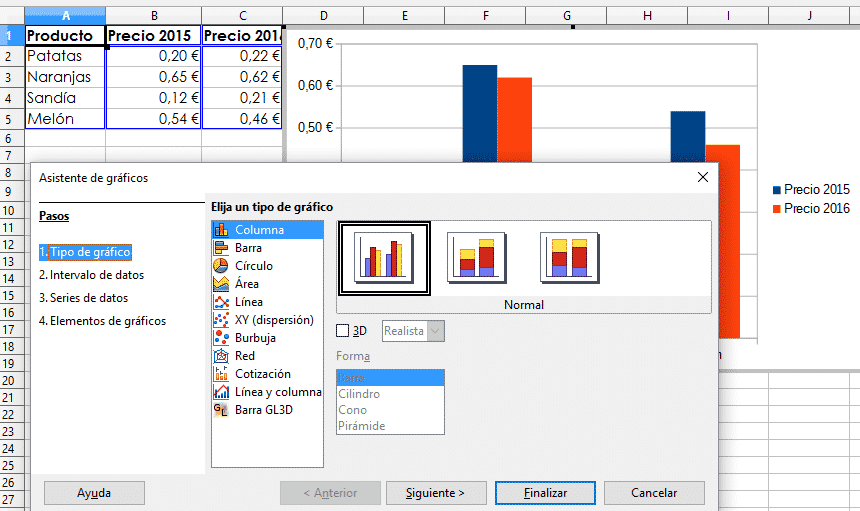Select cell B4 with 0,12 €

(x=154, y=98)
